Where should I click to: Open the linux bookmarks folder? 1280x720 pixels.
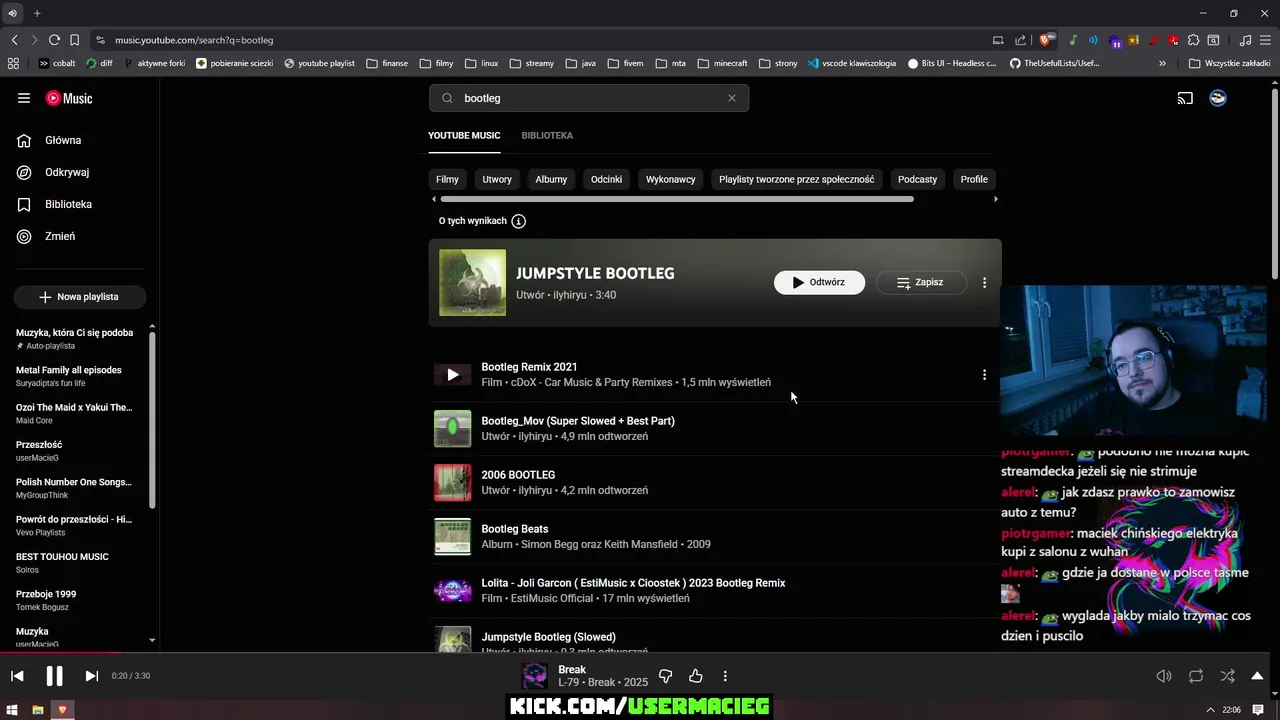(x=480, y=63)
